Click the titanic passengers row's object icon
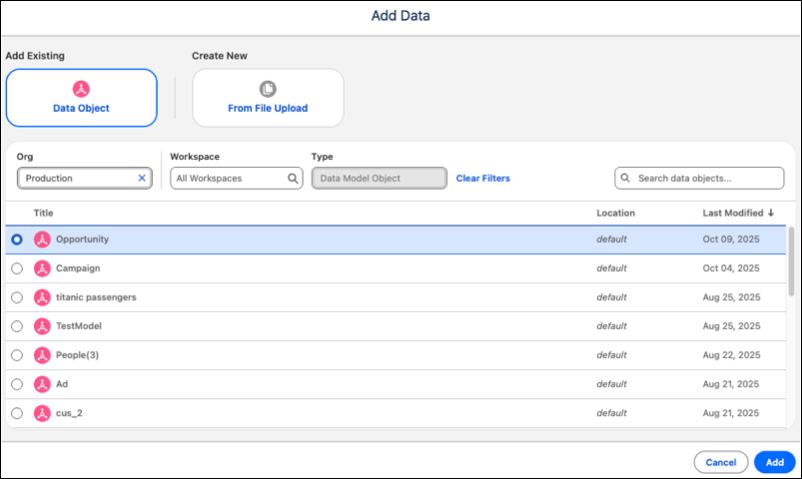Screen dimensions: 802x479 (42, 297)
